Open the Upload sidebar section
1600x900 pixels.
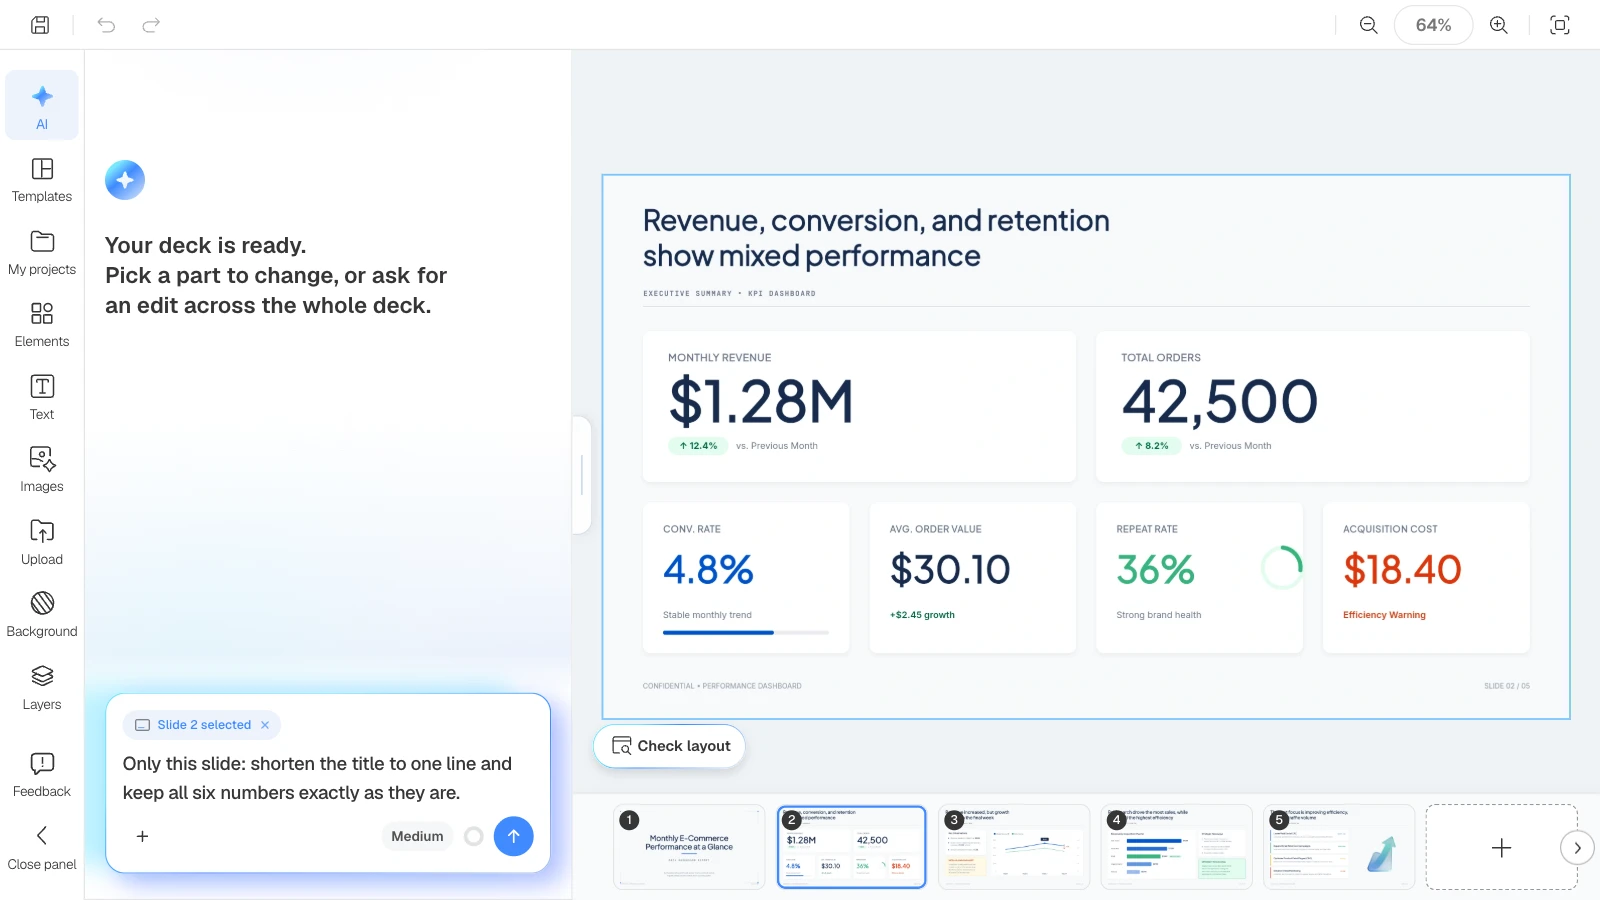[x=42, y=543]
